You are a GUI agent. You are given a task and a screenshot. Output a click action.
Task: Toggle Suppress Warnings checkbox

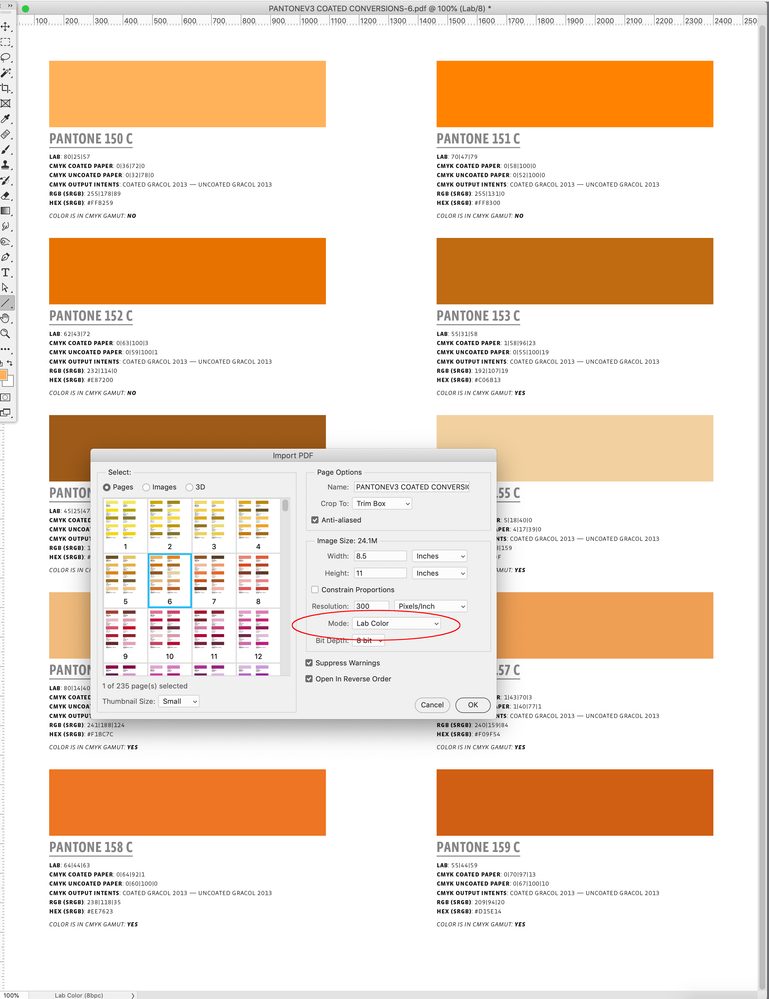click(x=309, y=663)
